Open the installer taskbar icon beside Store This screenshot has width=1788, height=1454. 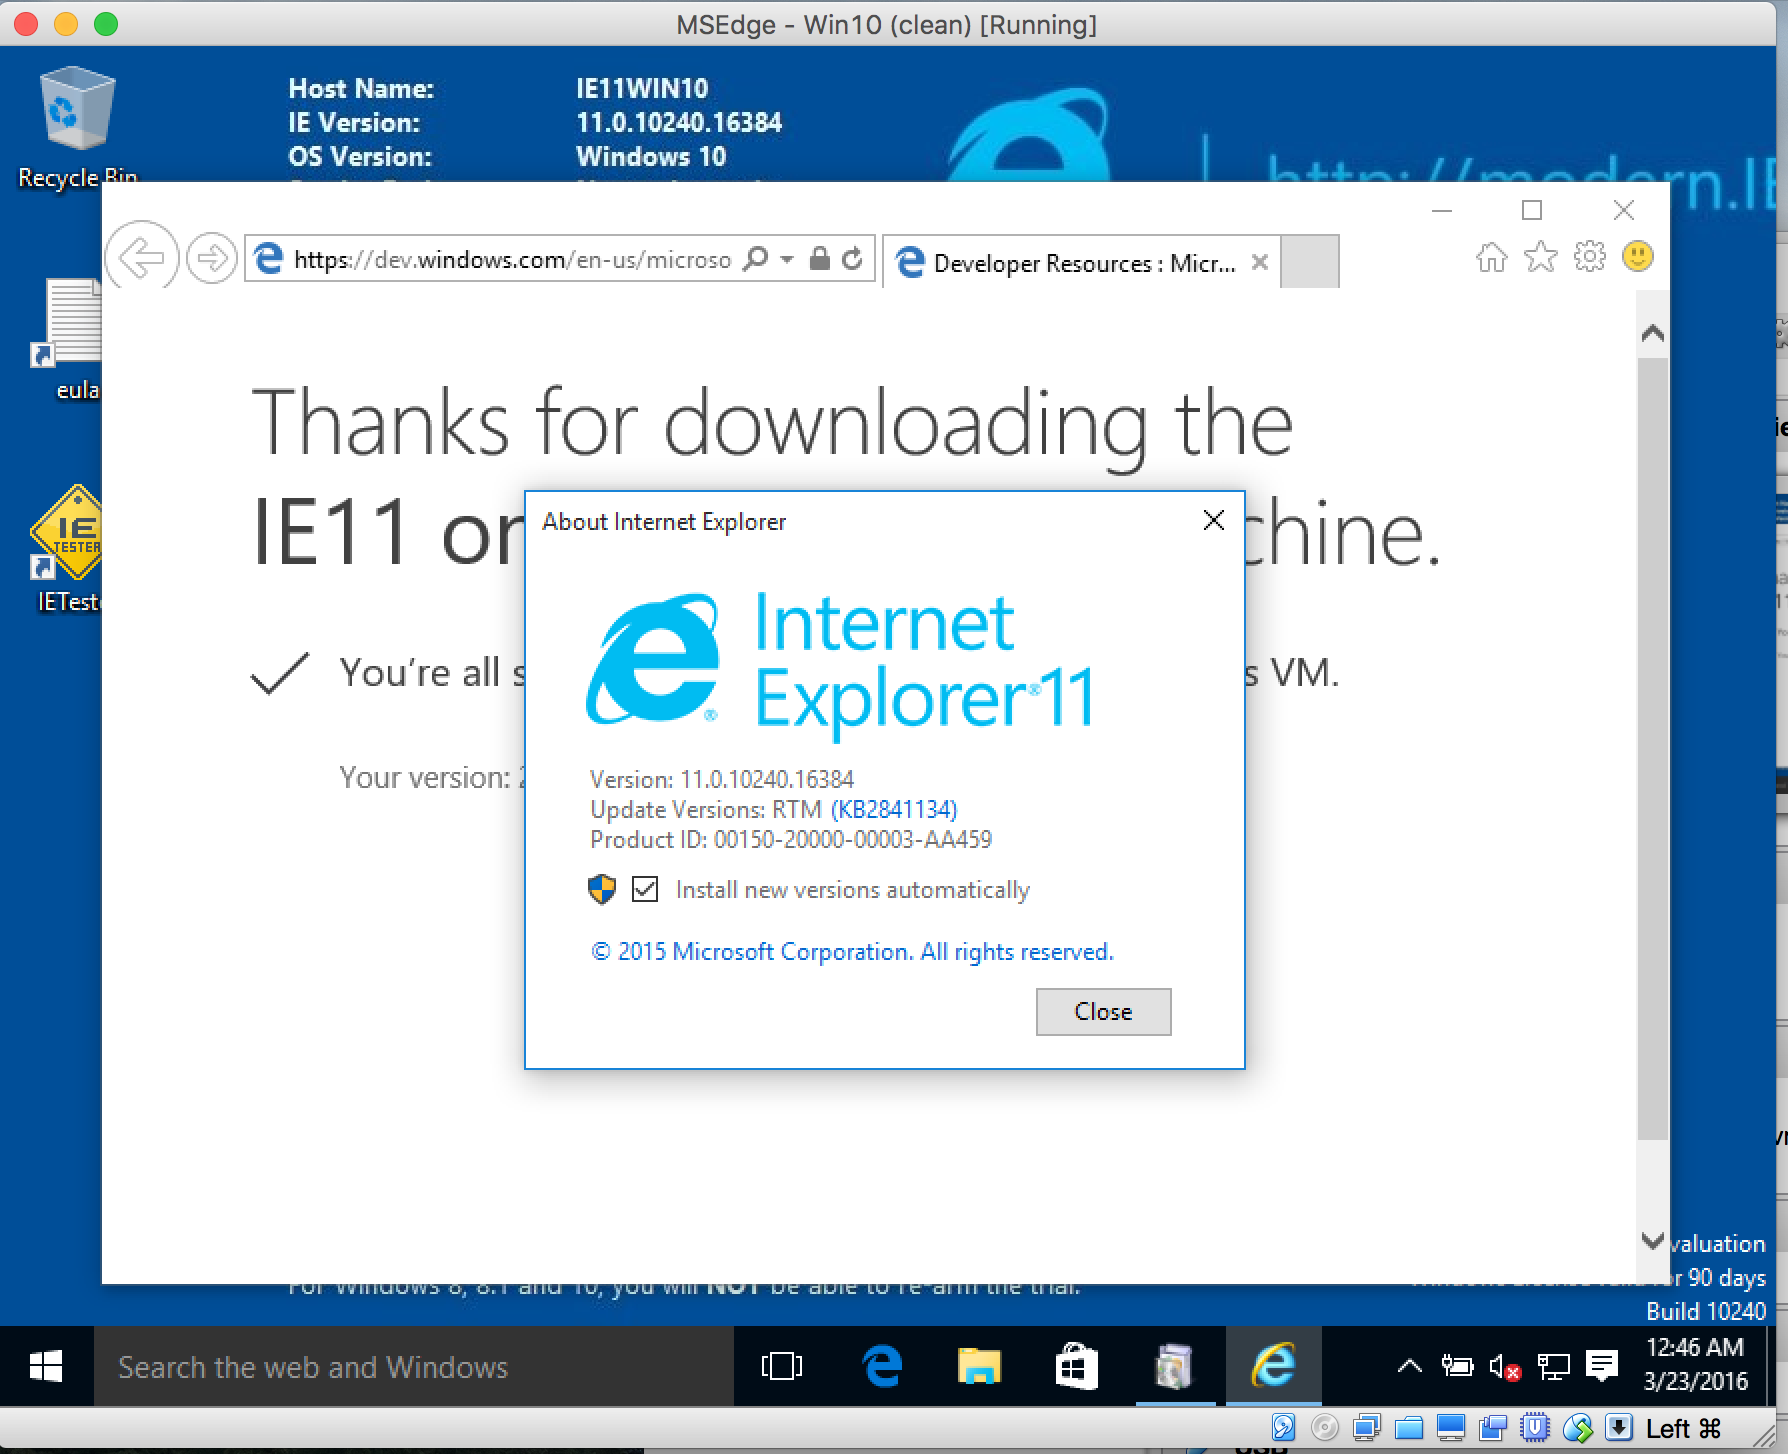pos(1174,1366)
